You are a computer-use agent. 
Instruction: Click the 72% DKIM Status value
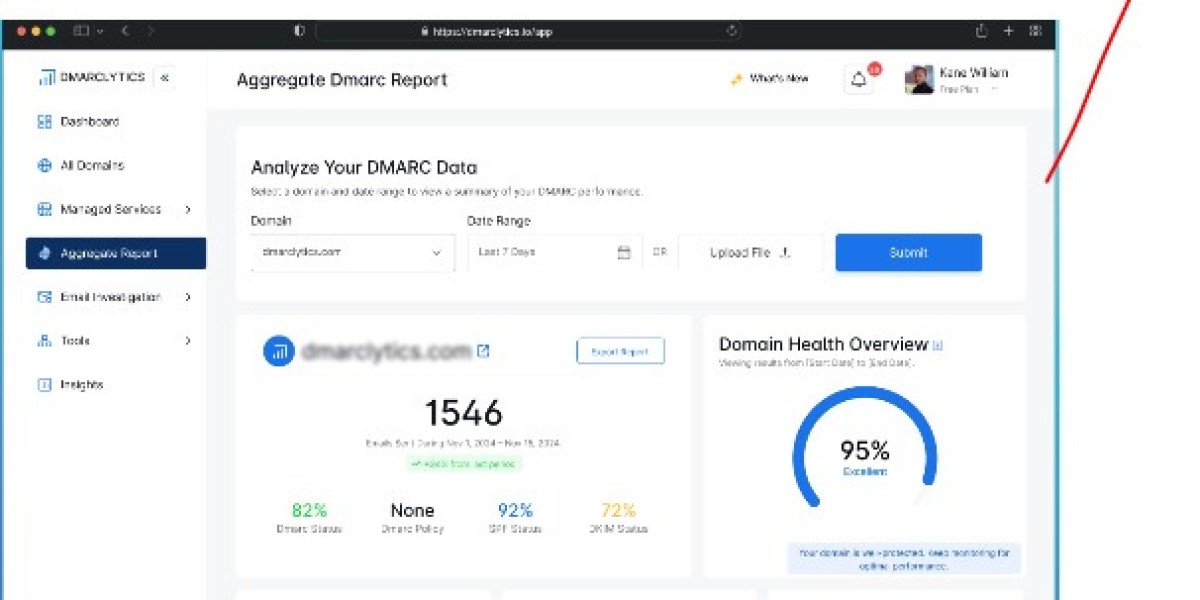pyautogui.click(x=618, y=511)
